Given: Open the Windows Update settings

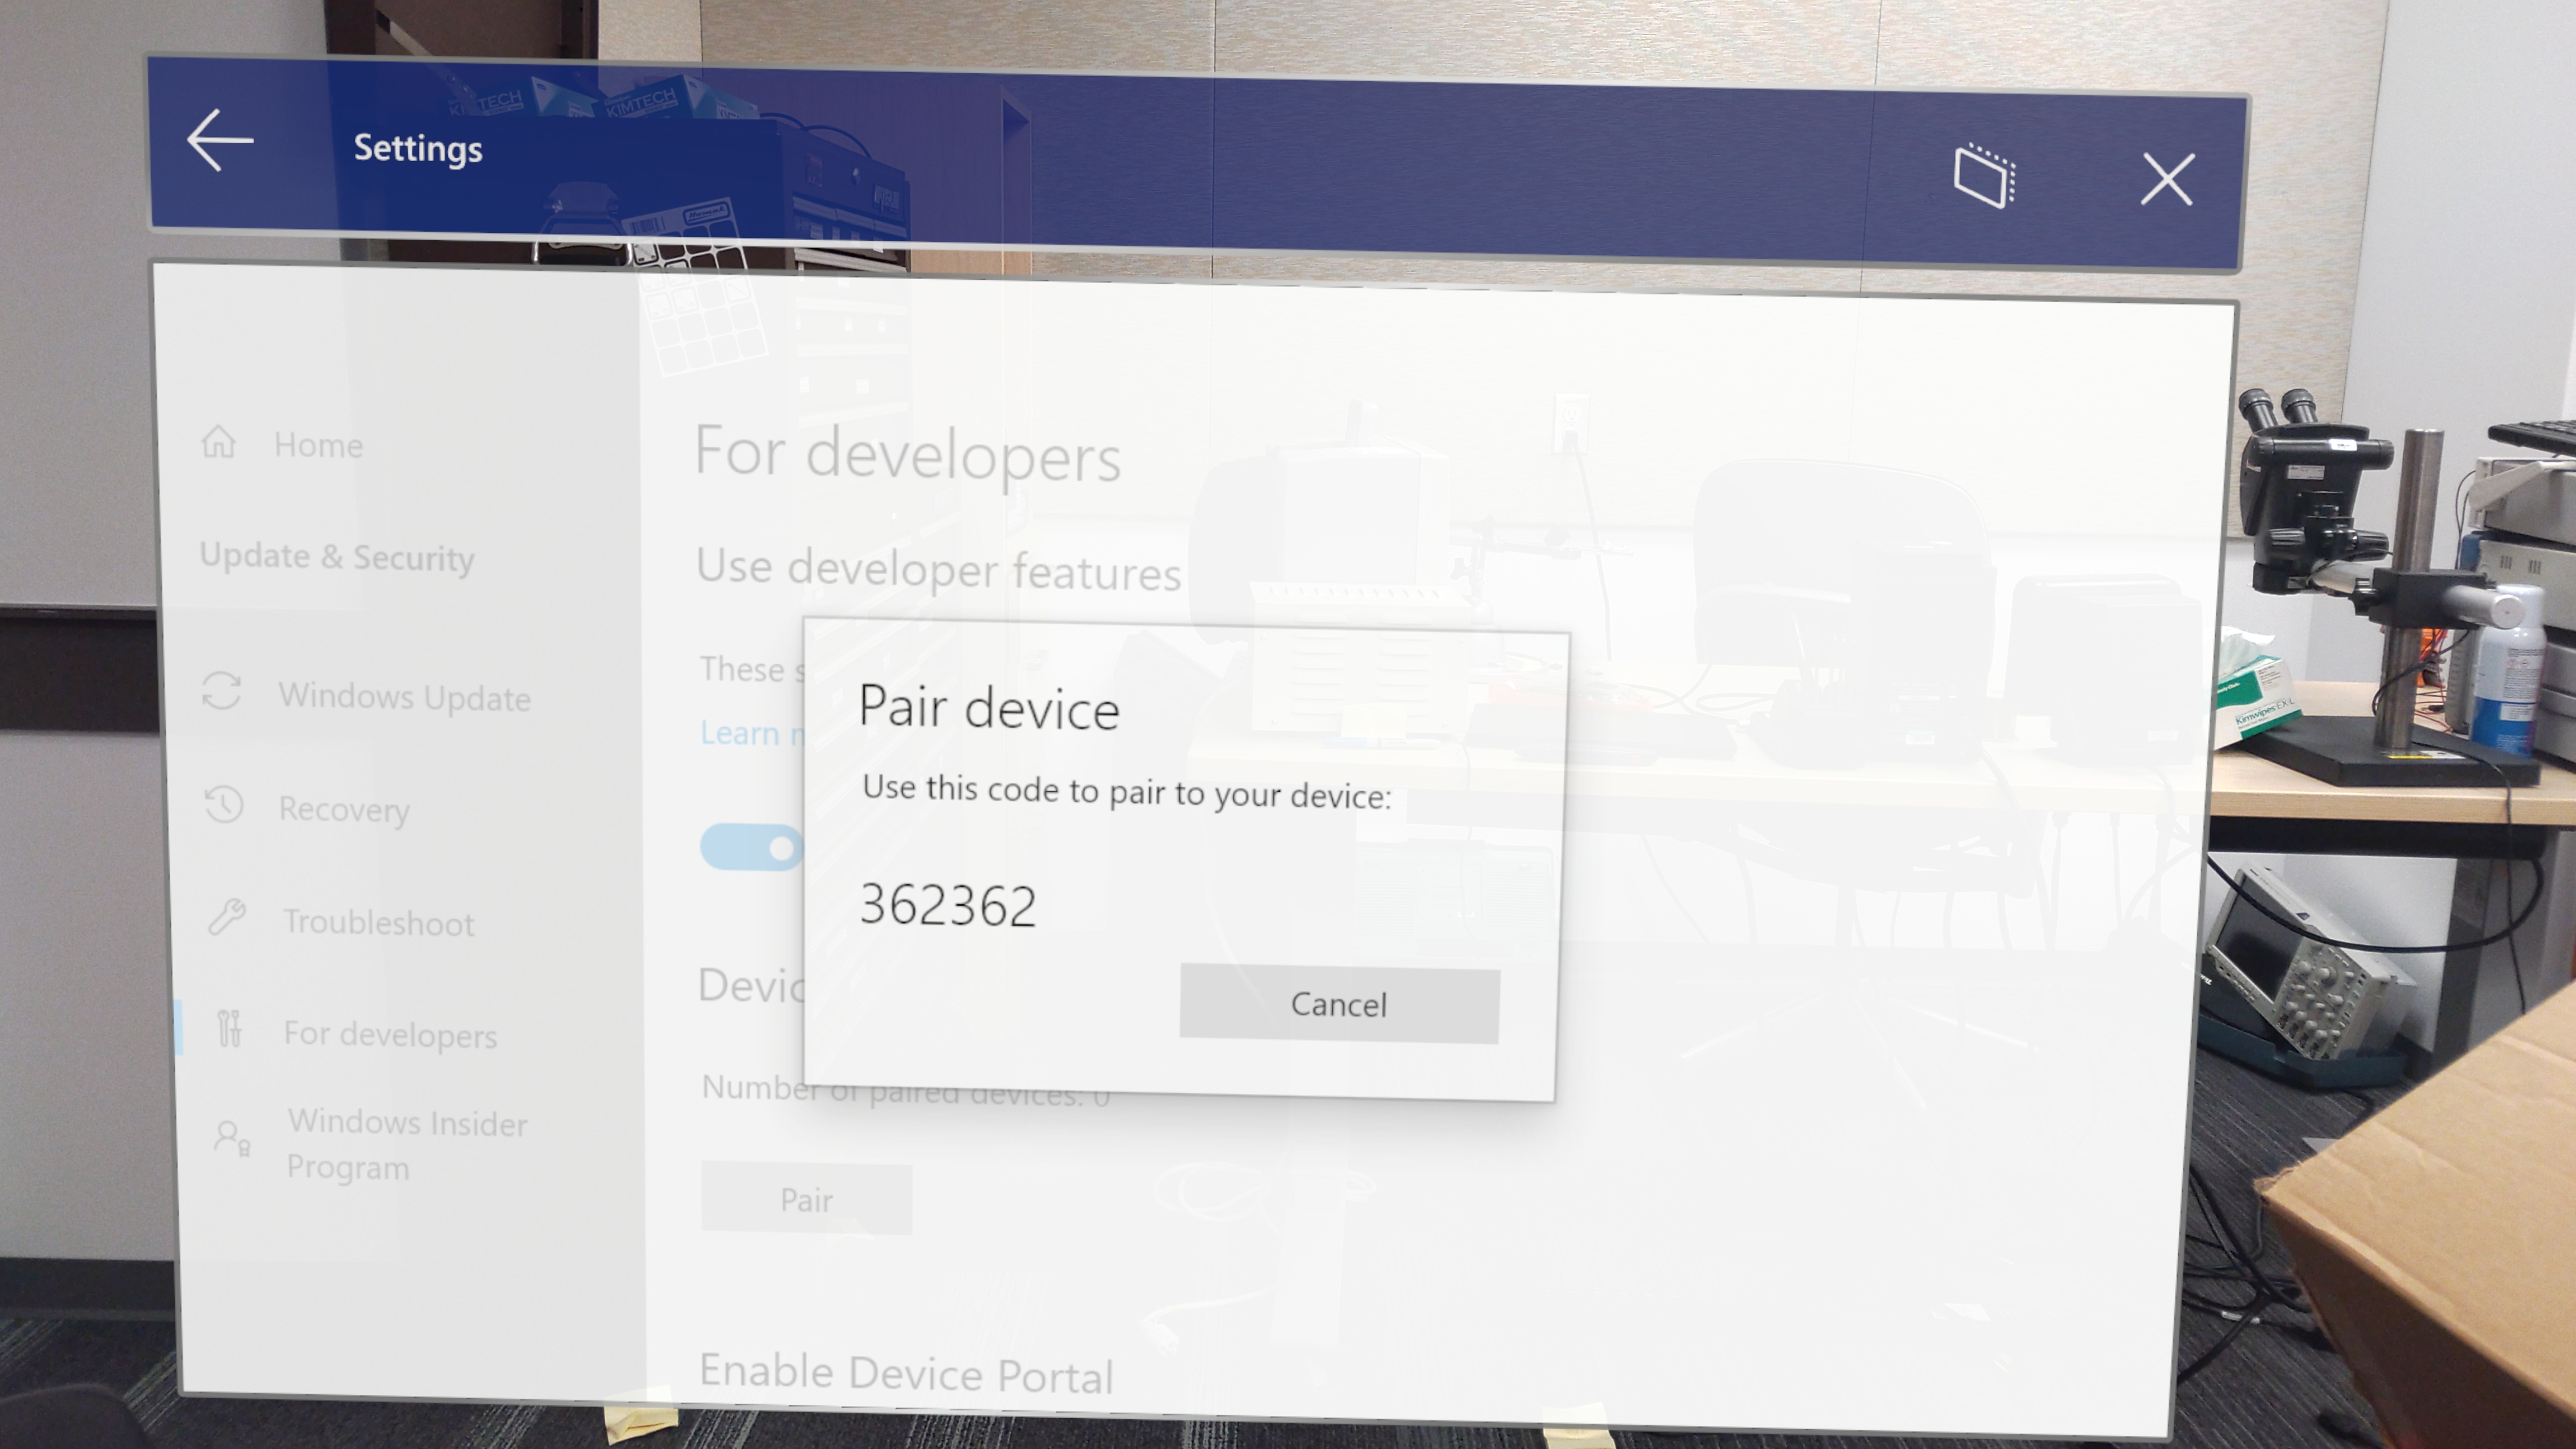Looking at the screenshot, I should [x=403, y=695].
